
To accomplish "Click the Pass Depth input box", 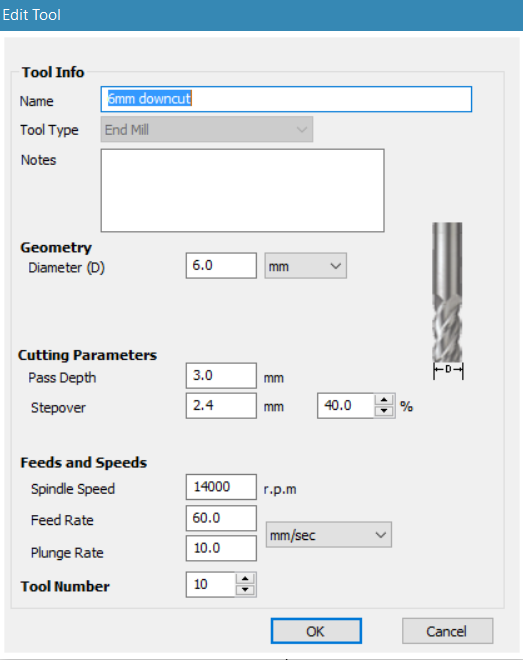I will click(x=221, y=375).
